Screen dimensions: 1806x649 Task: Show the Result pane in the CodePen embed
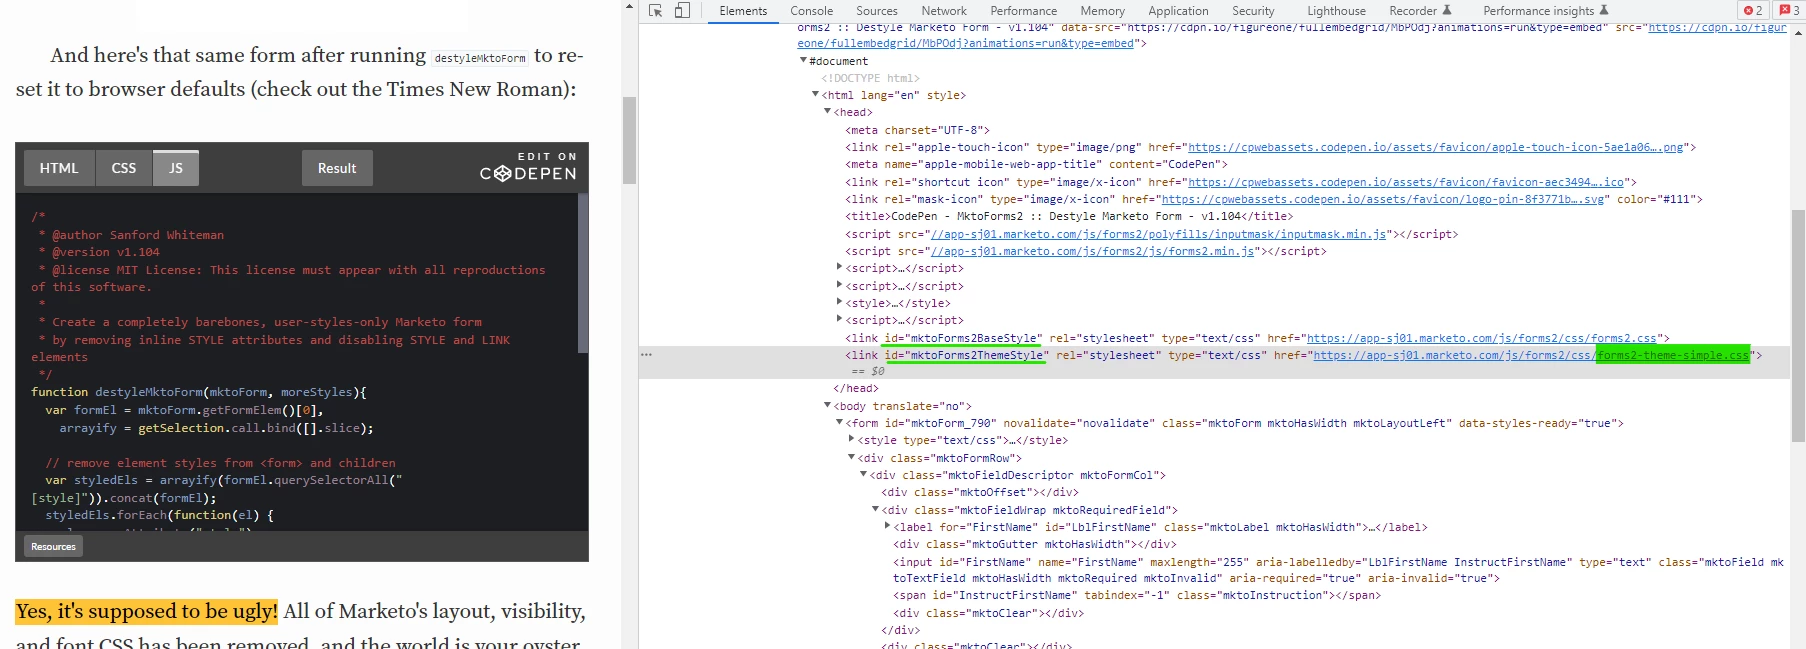tap(337, 168)
